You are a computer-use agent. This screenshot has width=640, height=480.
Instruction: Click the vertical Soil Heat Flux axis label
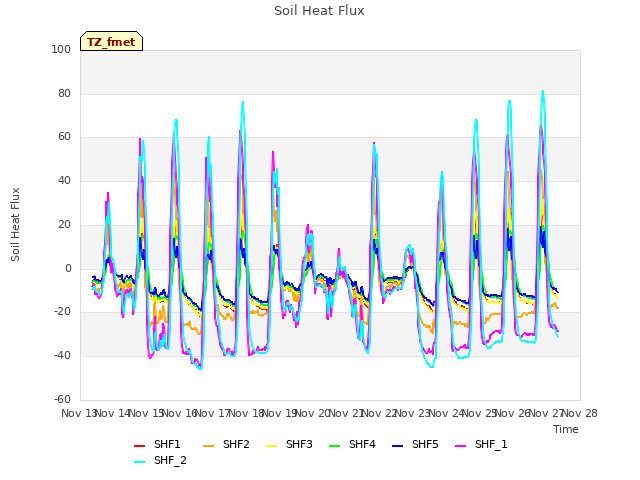tap(15, 224)
